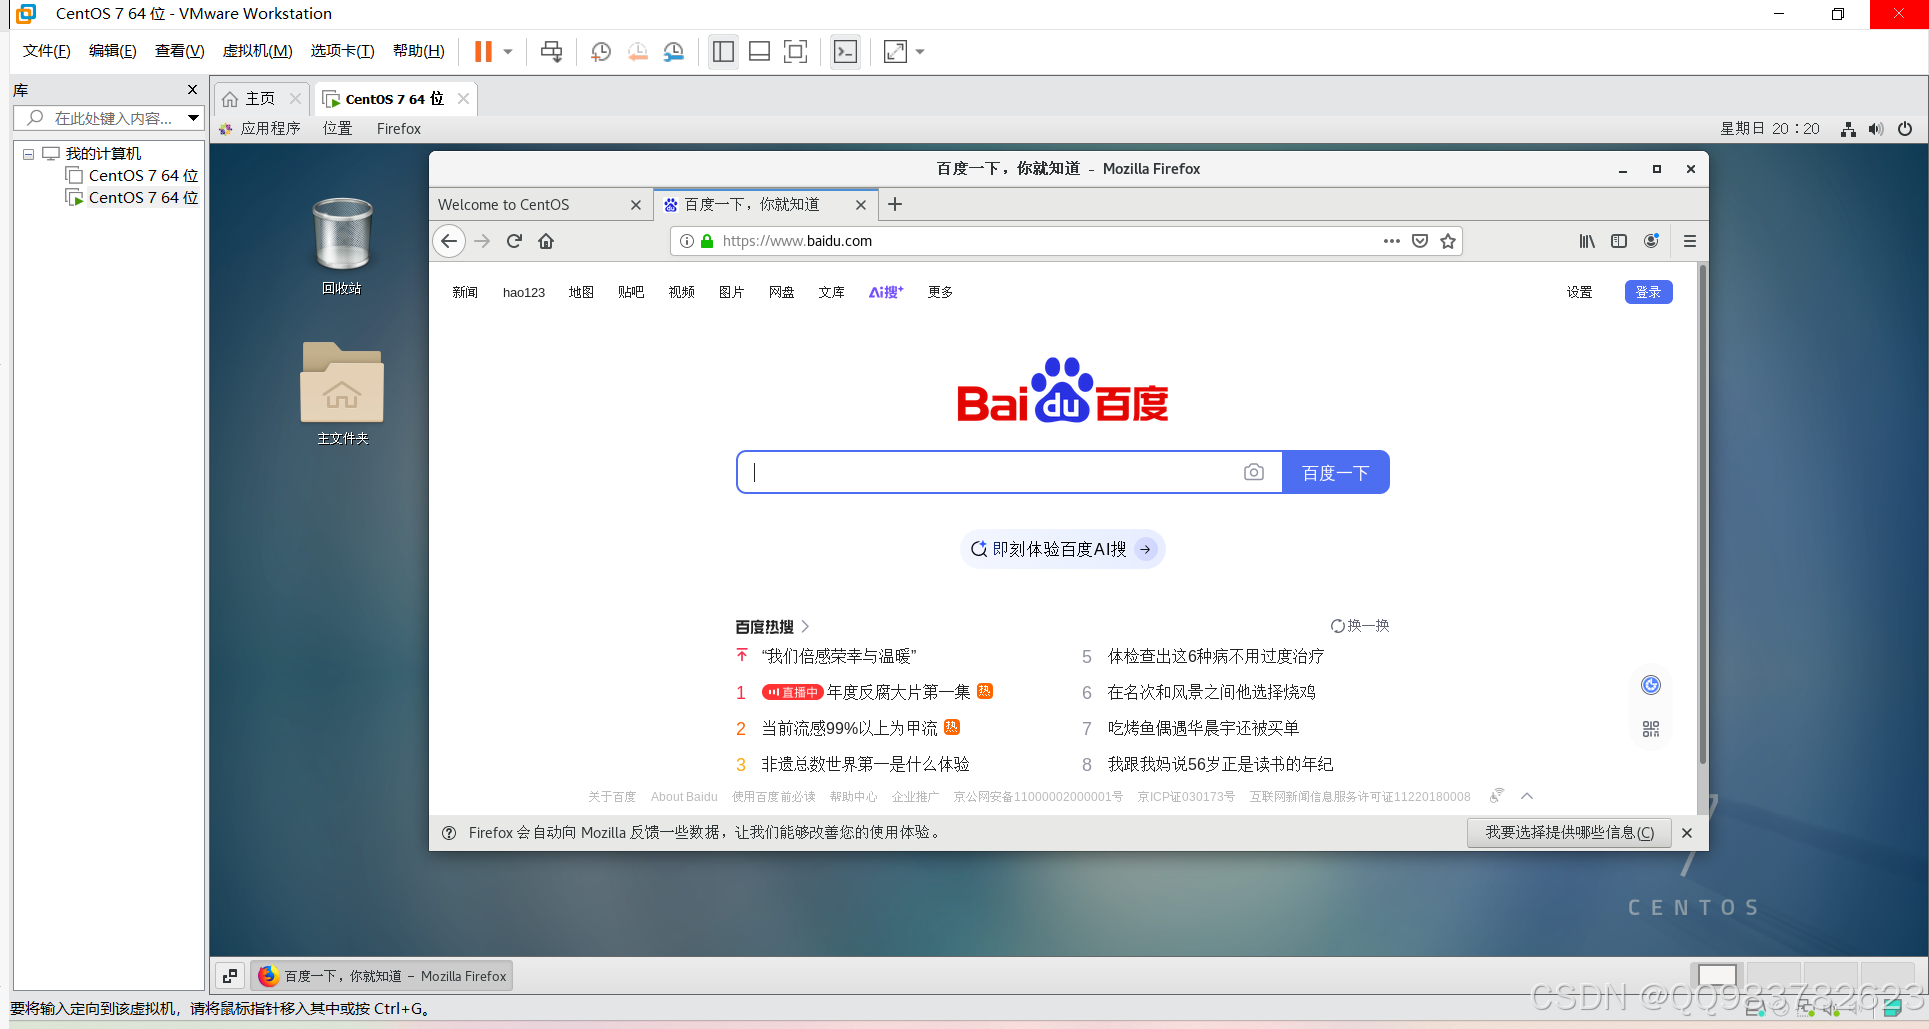
Task: Open the 虚拟机(M) menu
Action: pyautogui.click(x=257, y=51)
